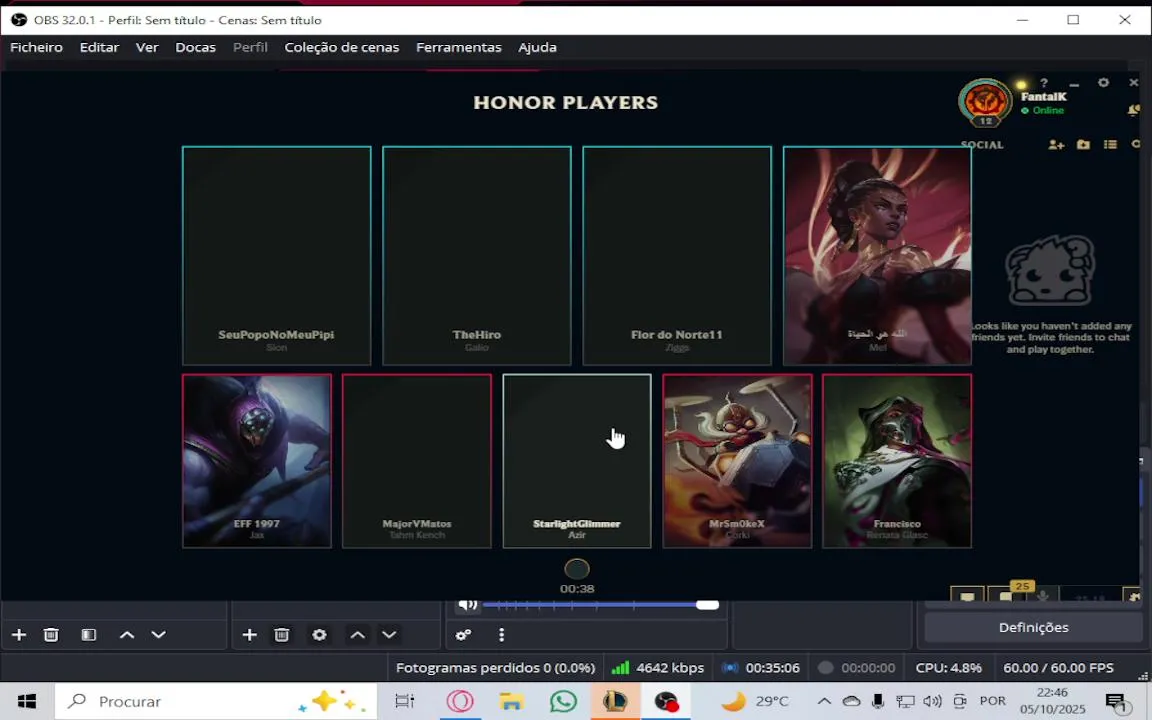The image size is (1152, 720).
Task: Open source properties gear icon
Action: coord(320,635)
